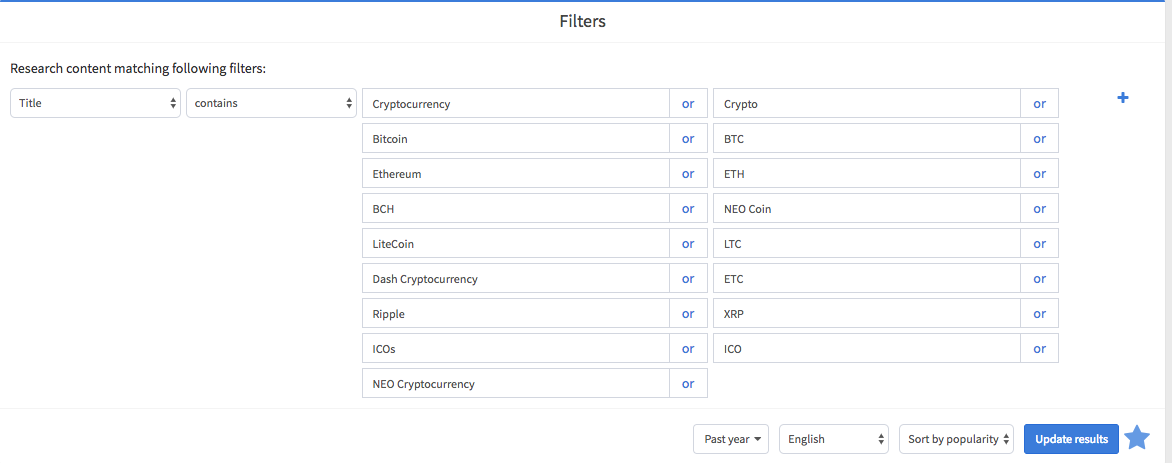Click the or button next to ETC

pyautogui.click(x=1040, y=279)
